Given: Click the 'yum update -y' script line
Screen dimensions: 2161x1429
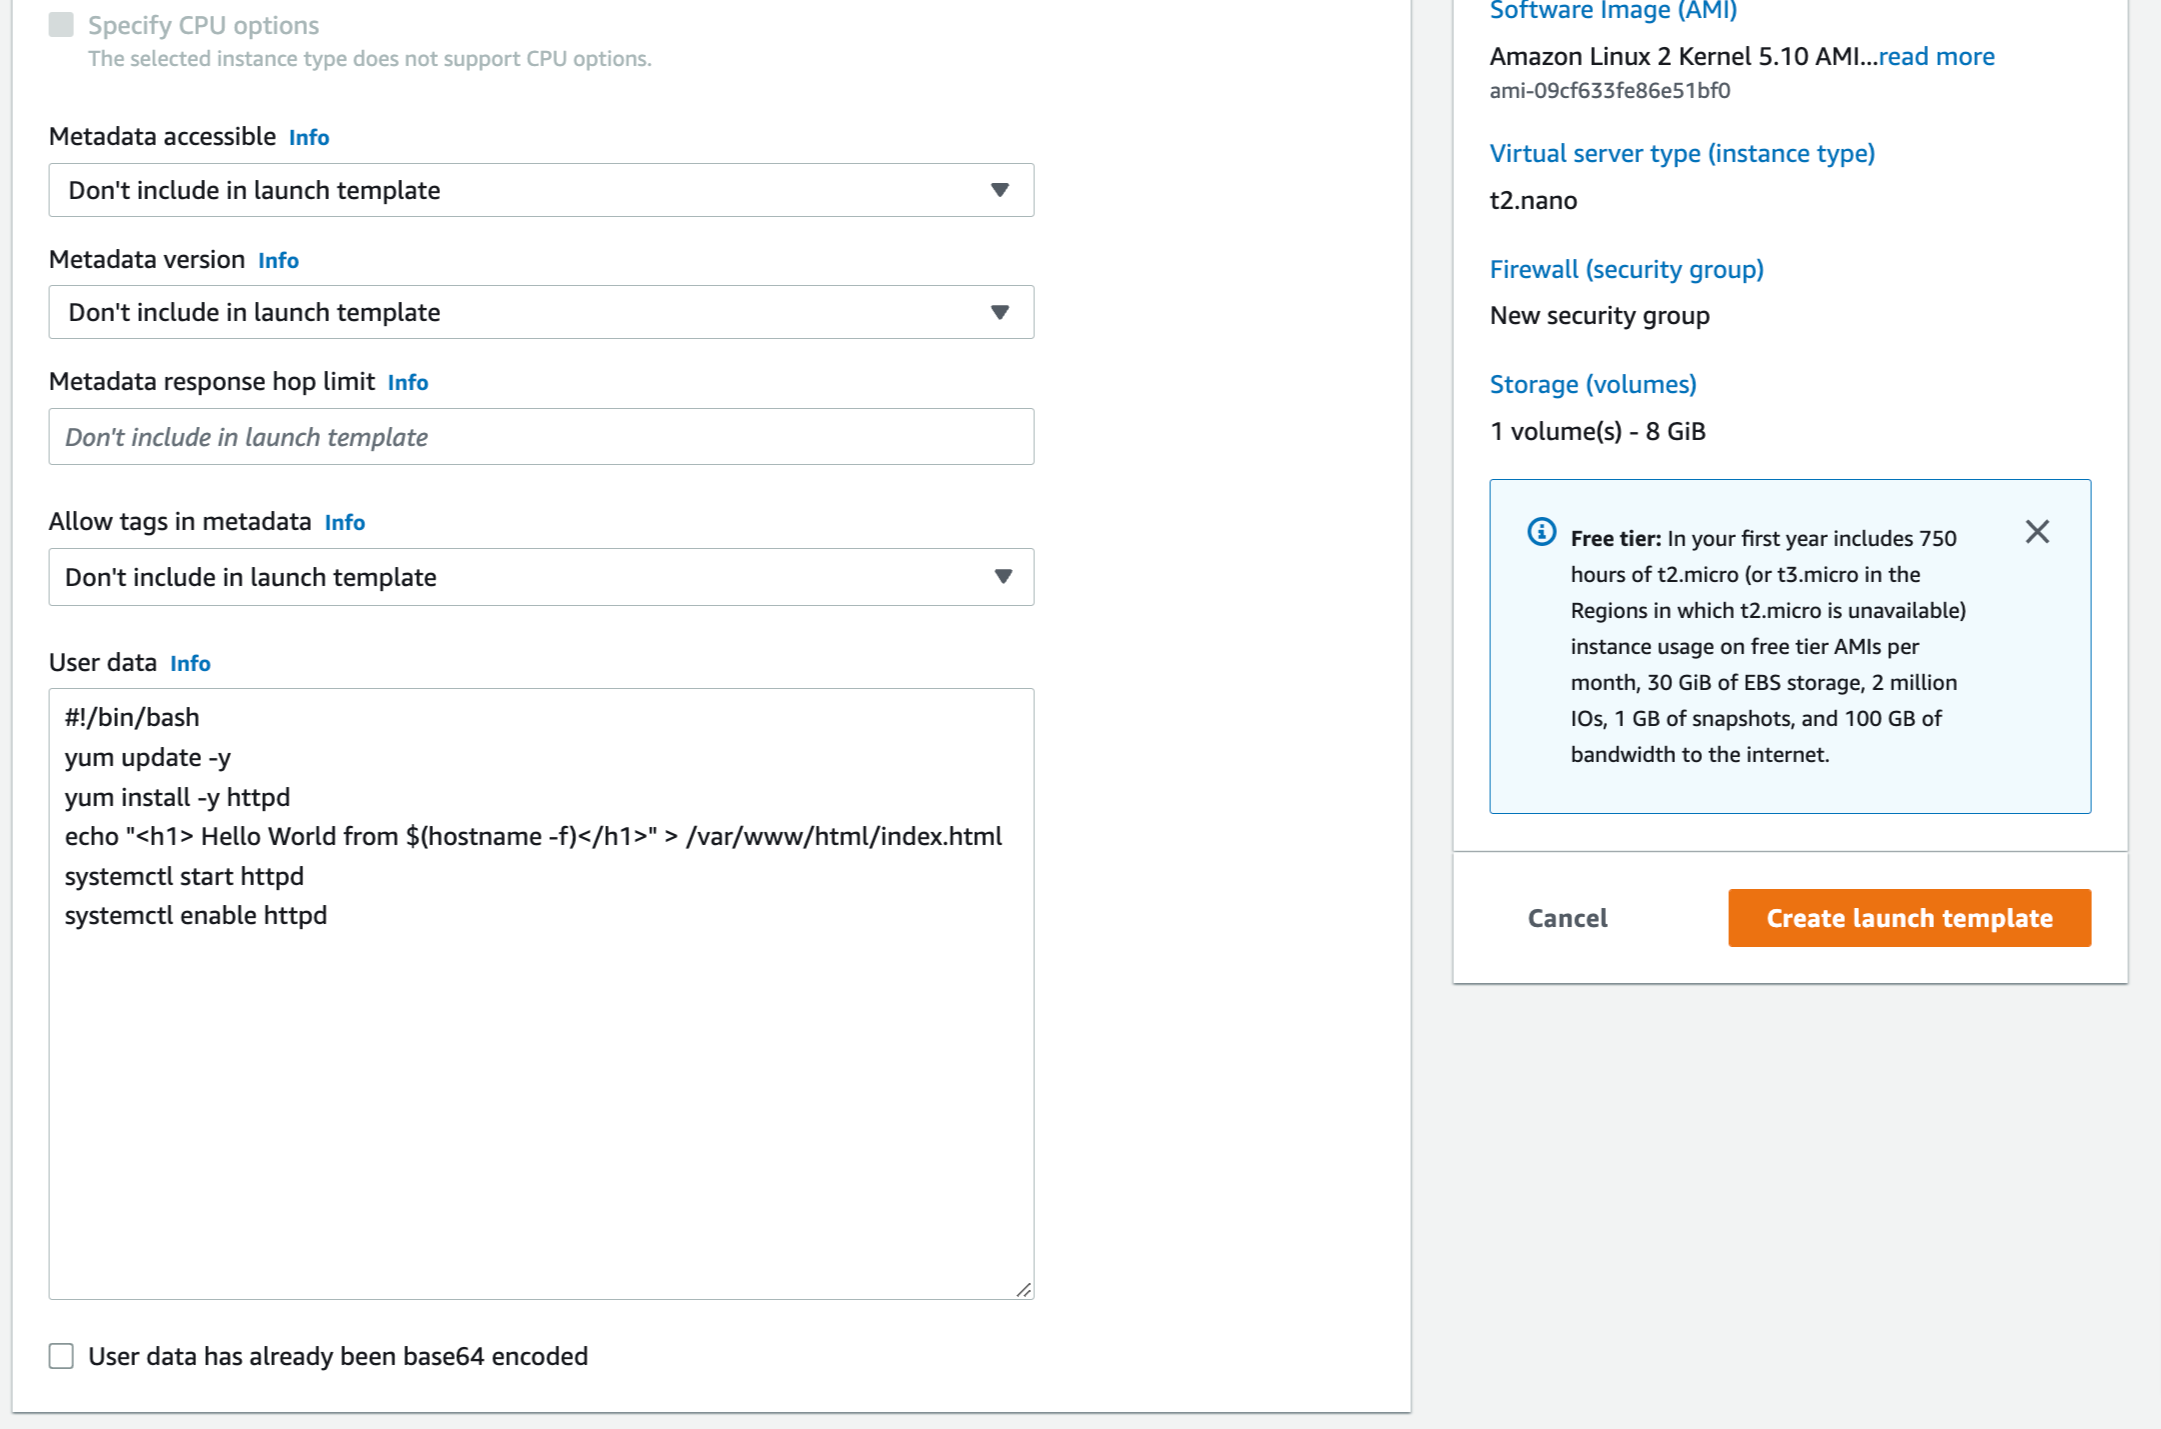Looking at the screenshot, I should coord(148,757).
